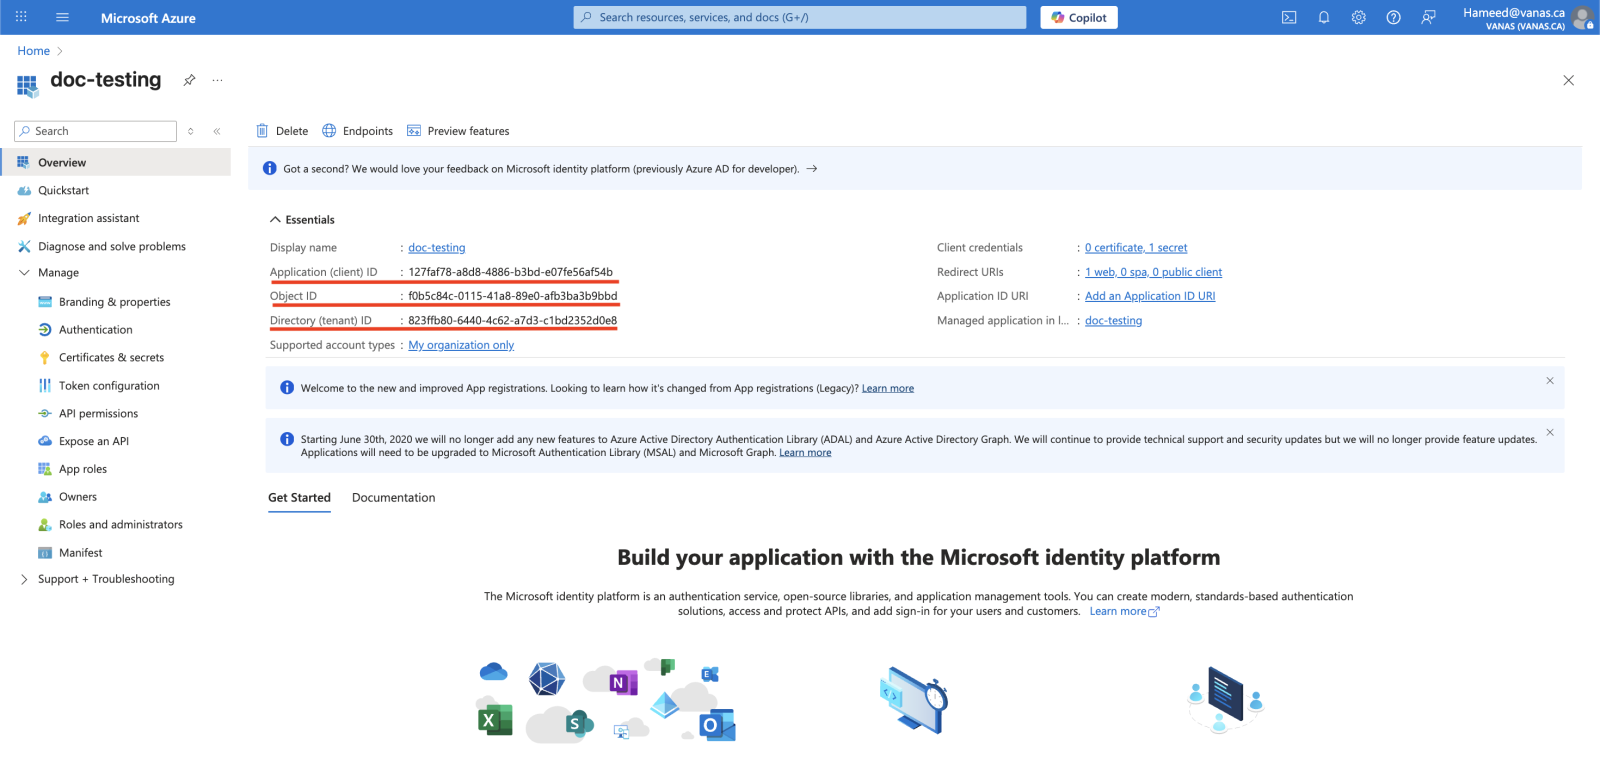1600x764 pixels.
Task: Open the 0 certificate, 1 secret link
Action: (x=1136, y=248)
